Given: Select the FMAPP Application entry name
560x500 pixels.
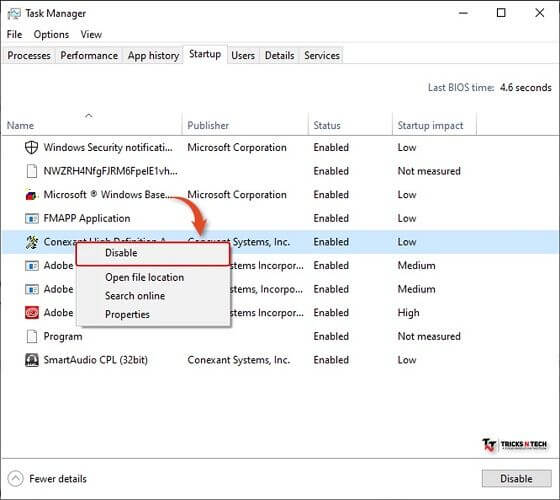Looking at the screenshot, I should pyautogui.click(x=87, y=218).
